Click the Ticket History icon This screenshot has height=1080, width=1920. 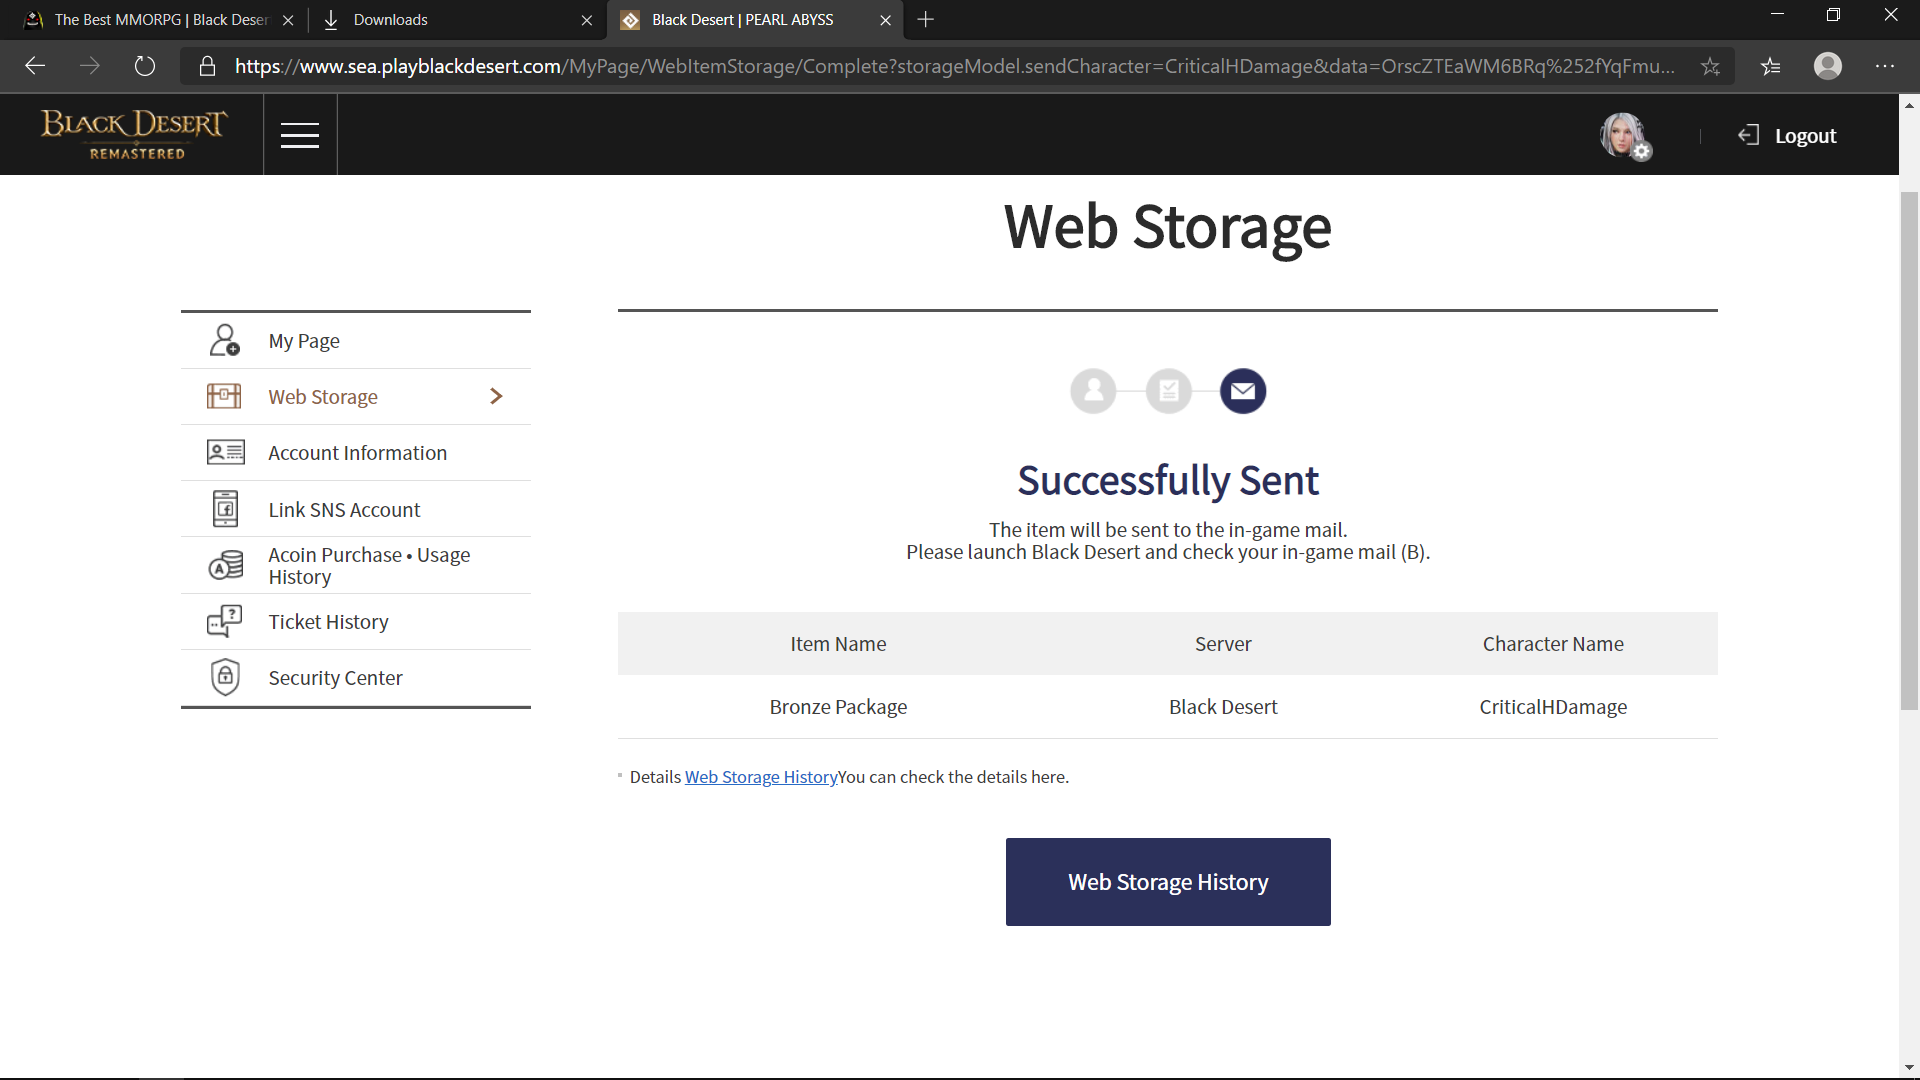225,621
